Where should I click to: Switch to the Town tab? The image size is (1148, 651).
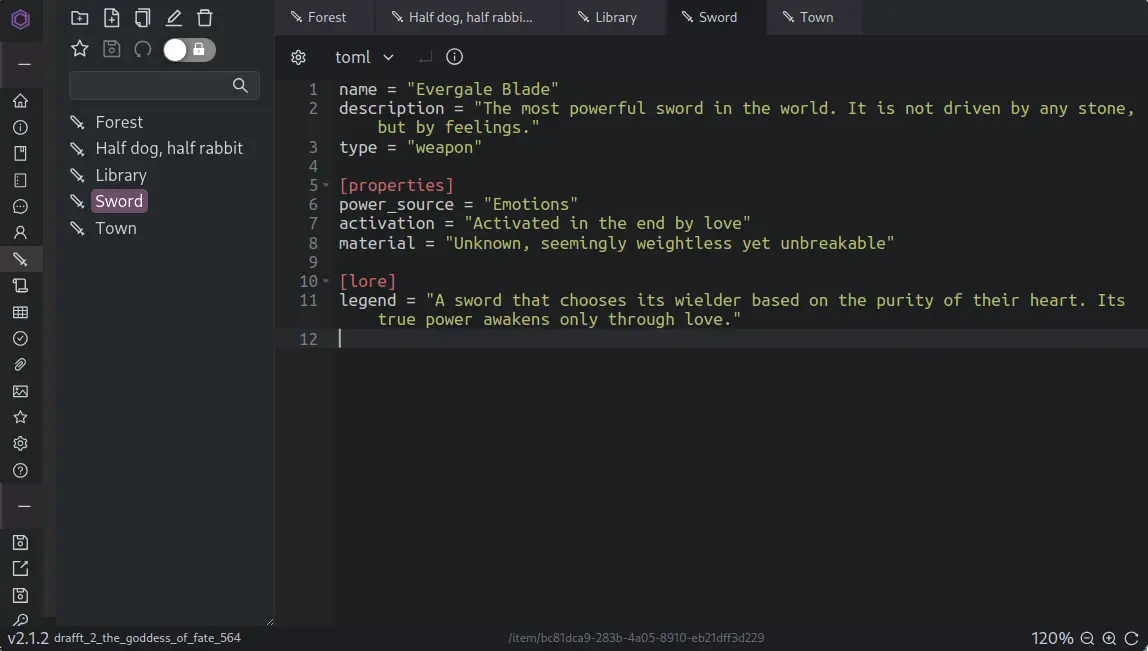click(813, 17)
